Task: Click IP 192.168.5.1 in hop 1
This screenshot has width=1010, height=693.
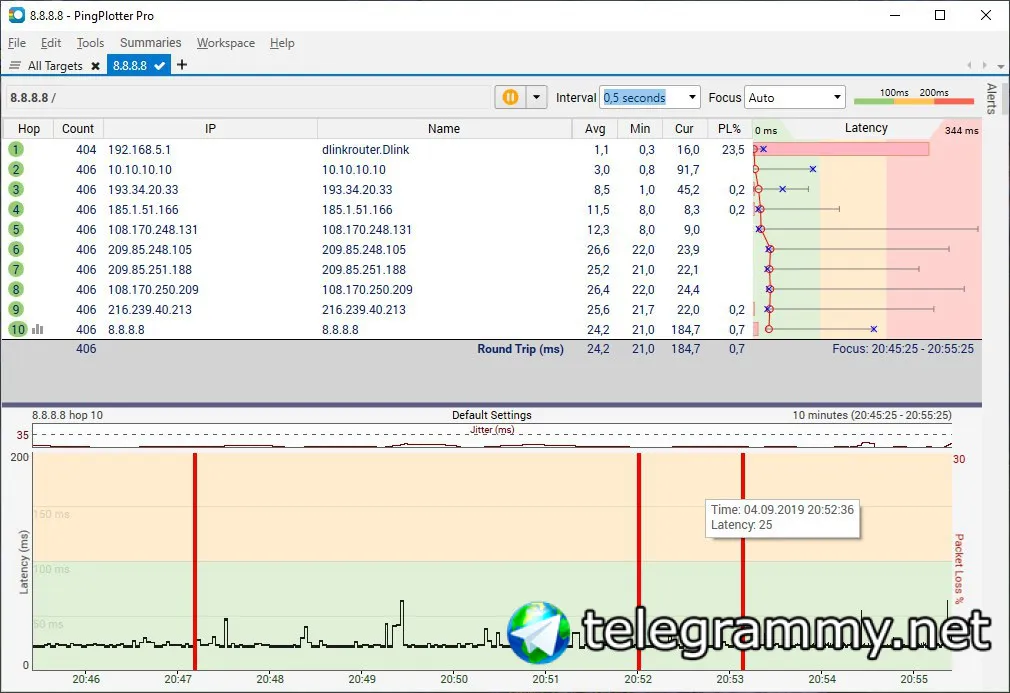Action: [x=140, y=149]
